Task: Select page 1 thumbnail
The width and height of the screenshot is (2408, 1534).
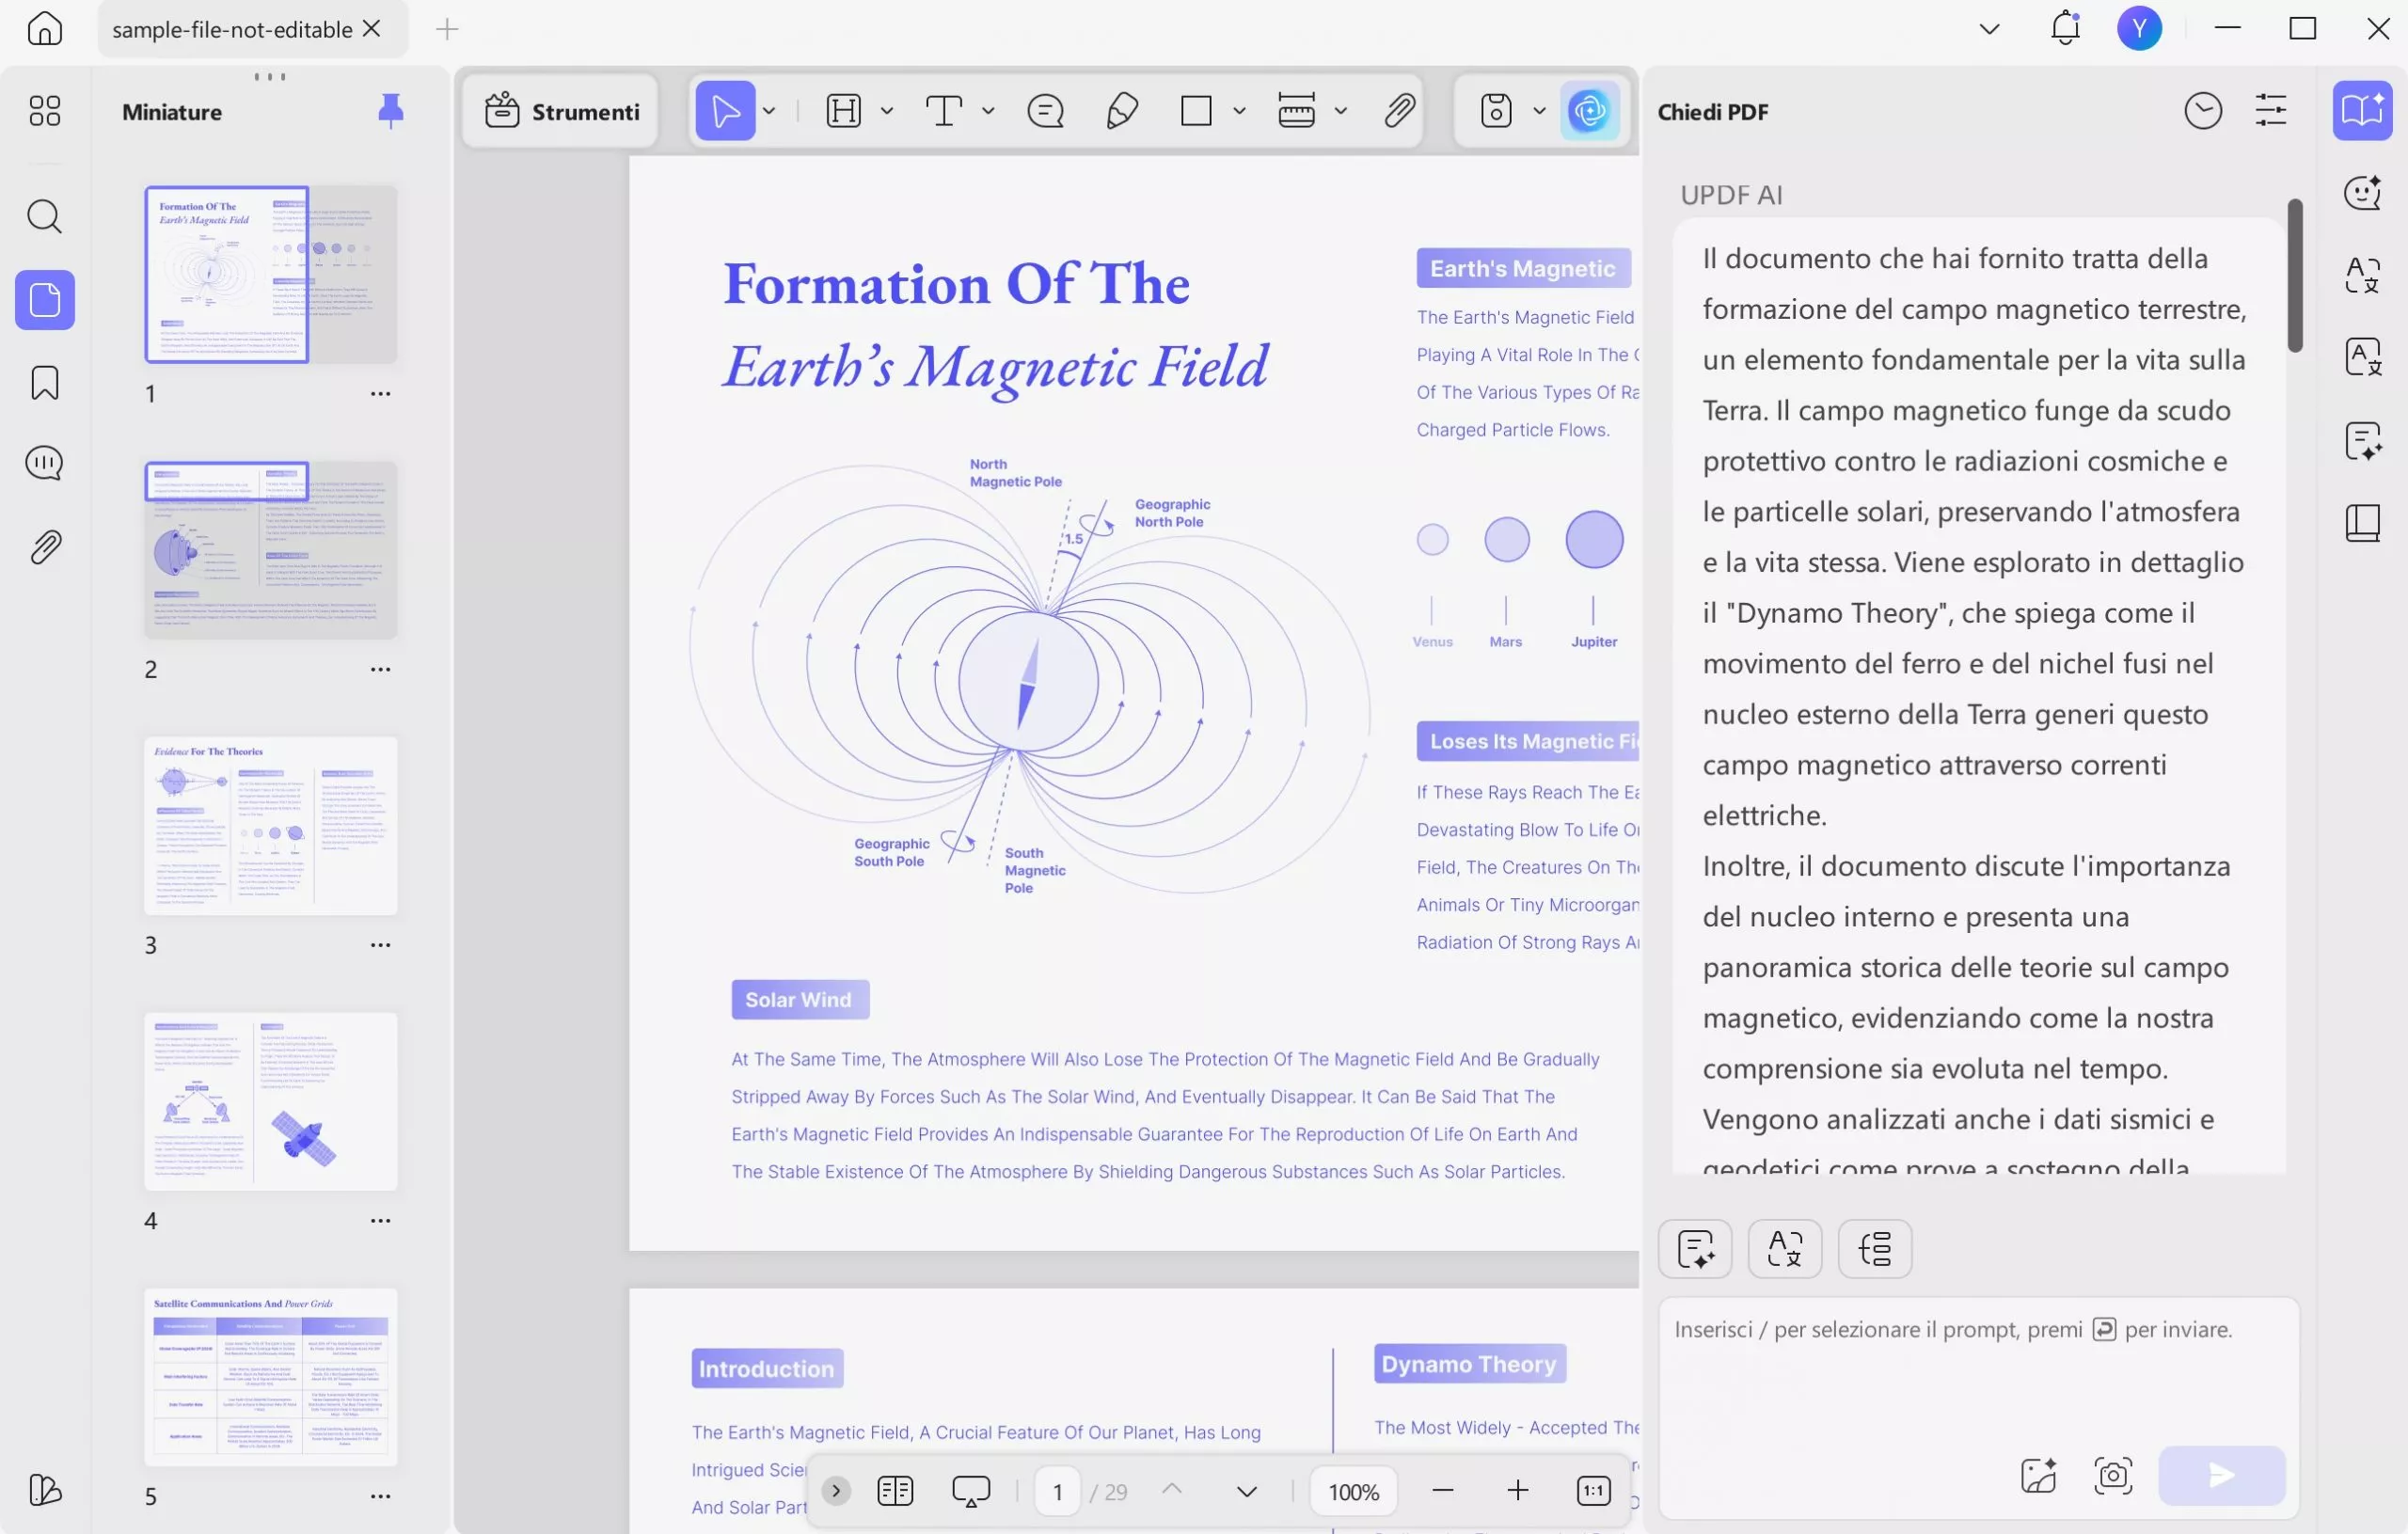Action: tap(270, 274)
